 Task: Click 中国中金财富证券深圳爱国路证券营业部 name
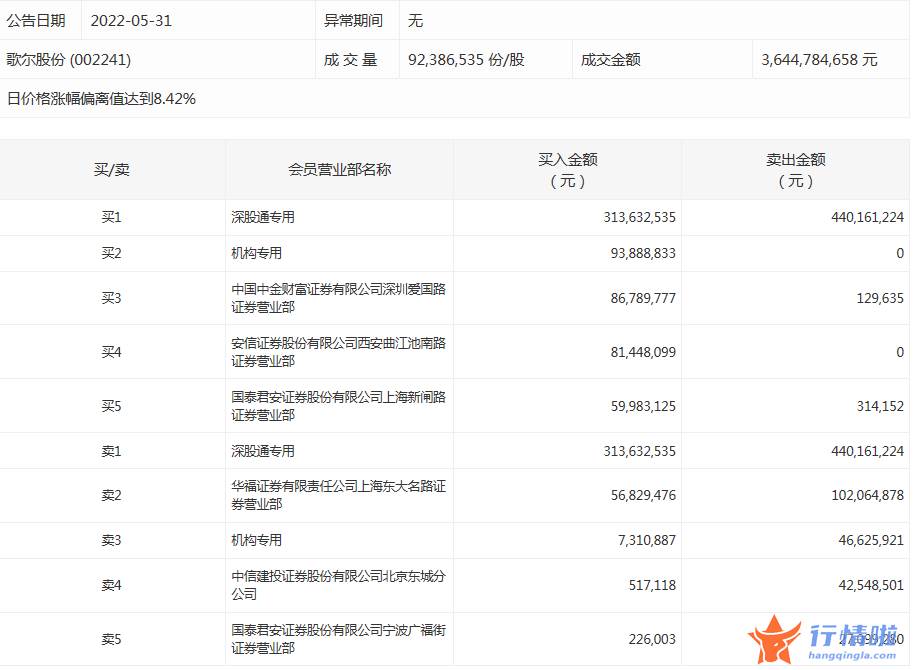click(x=338, y=298)
